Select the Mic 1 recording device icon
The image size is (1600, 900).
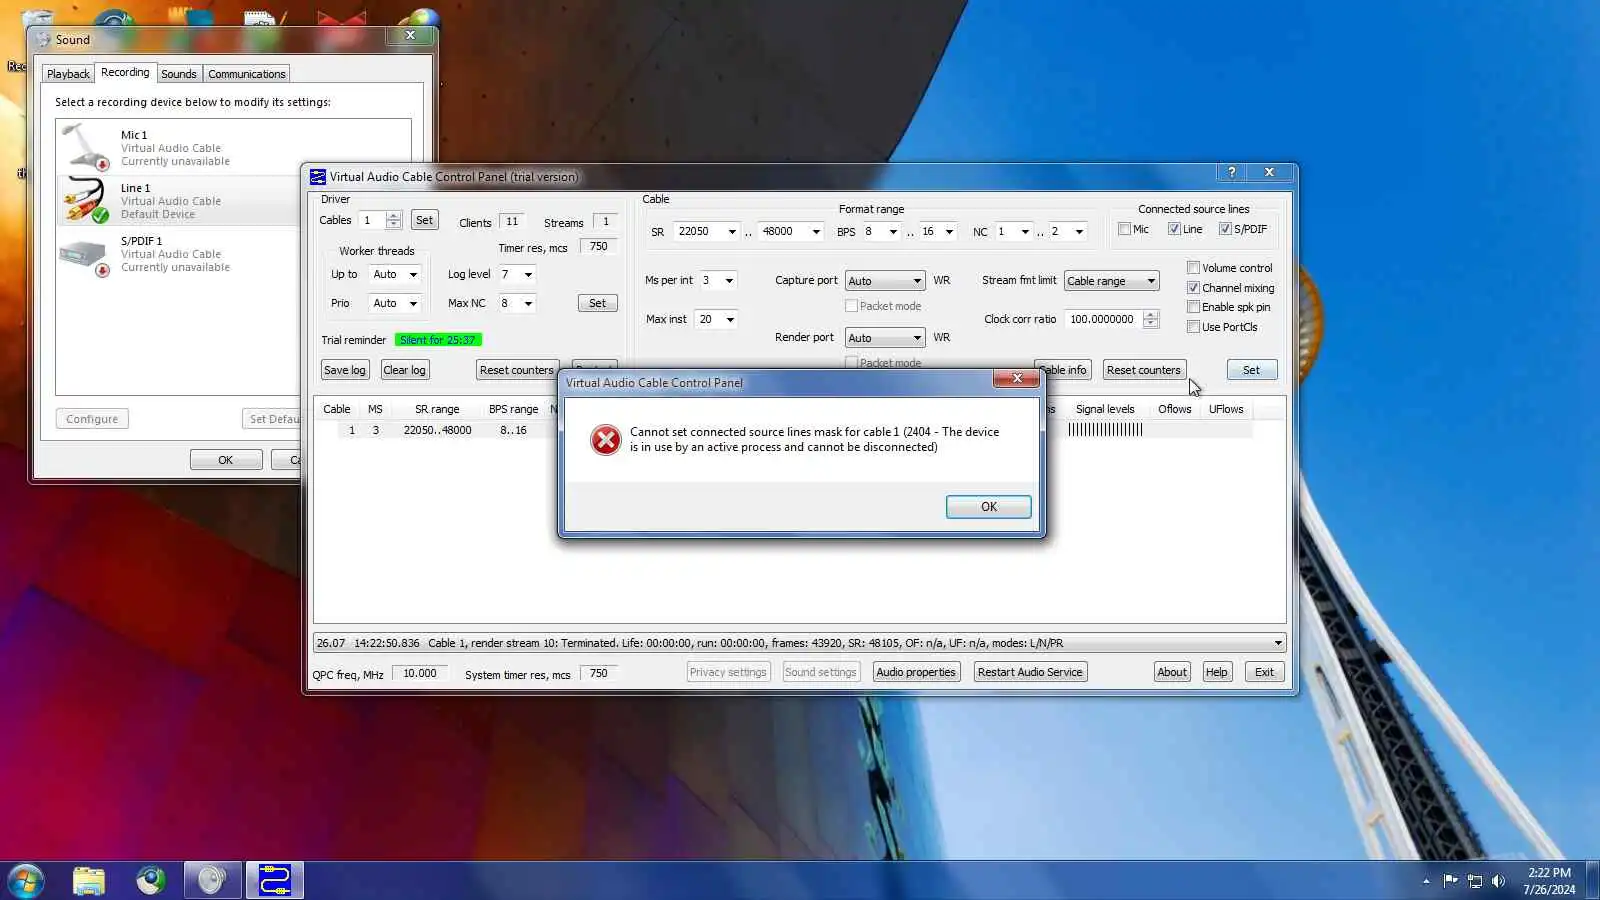tap(85, 147)
